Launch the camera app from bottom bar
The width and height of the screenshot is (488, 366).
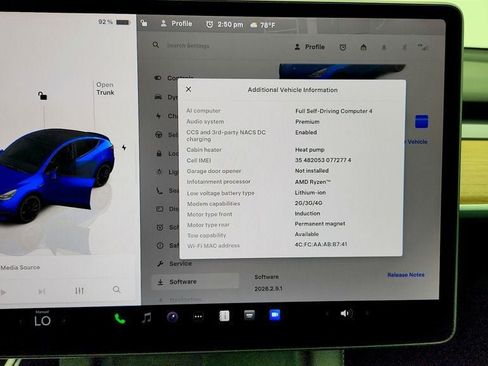(172, 317)
